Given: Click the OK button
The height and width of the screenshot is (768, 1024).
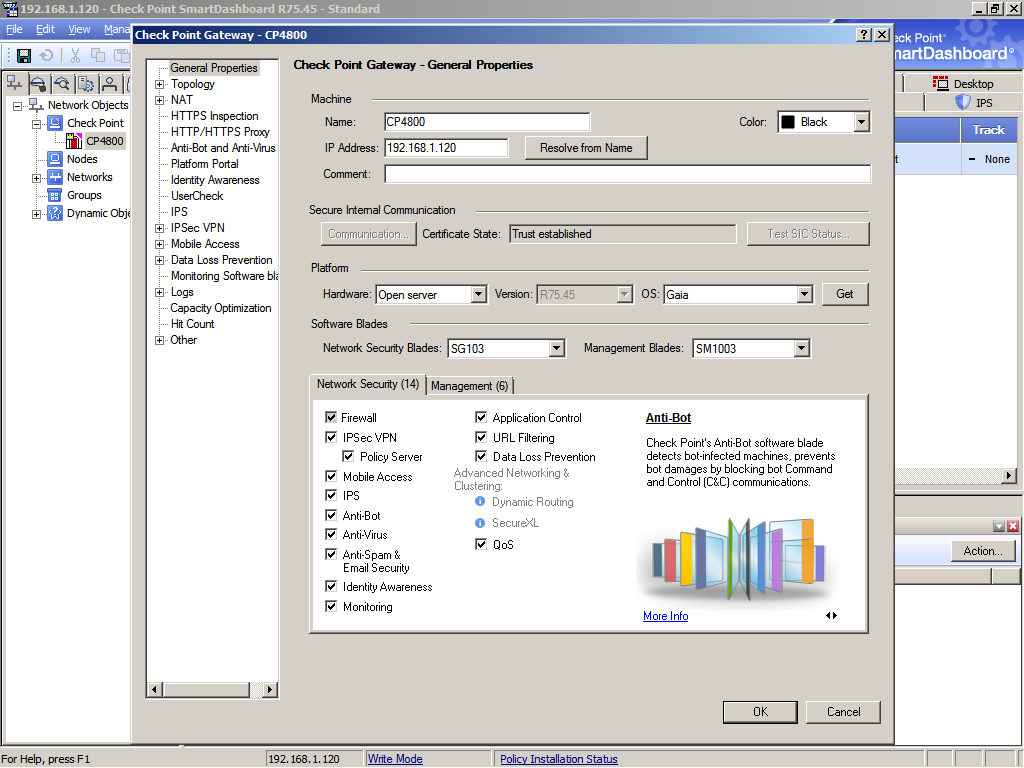Looking at the screenshot, I should [760, 712].
